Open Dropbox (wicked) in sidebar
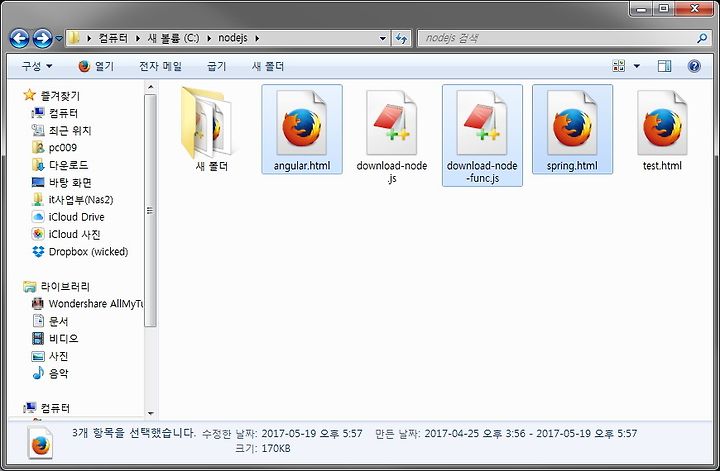720x471 pixels. click(88, 252)
